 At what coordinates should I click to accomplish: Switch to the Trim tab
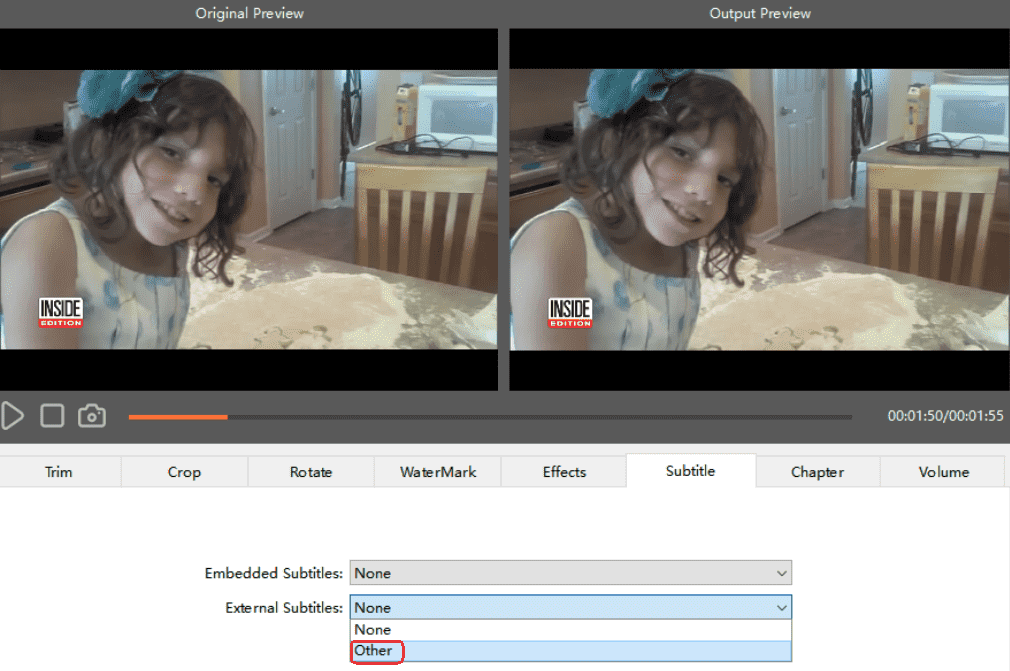[59, 472]
